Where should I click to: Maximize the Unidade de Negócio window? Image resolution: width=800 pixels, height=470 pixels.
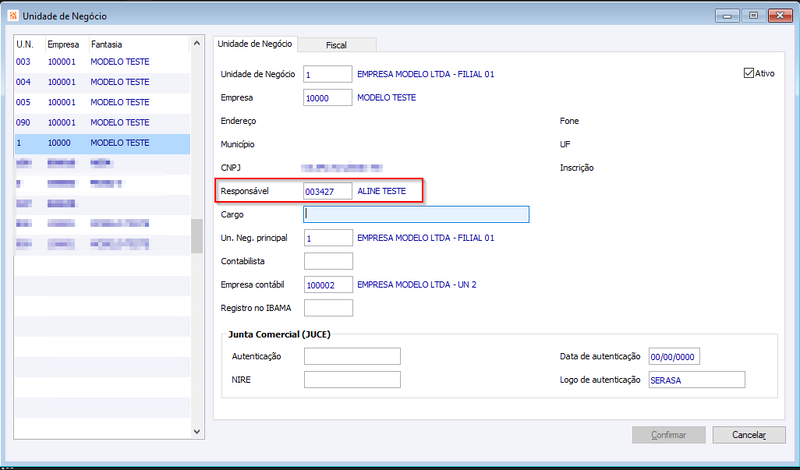(754, 16)
